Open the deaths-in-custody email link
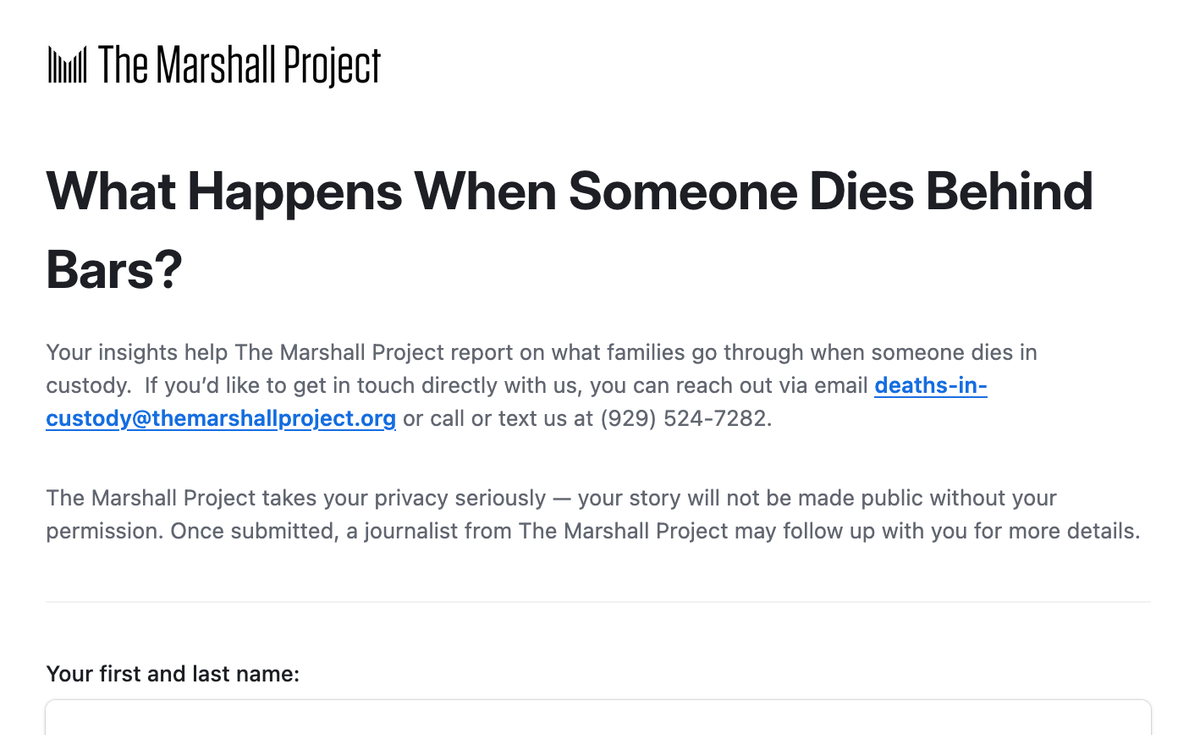Screen dimensions: 1200x735 930,385
